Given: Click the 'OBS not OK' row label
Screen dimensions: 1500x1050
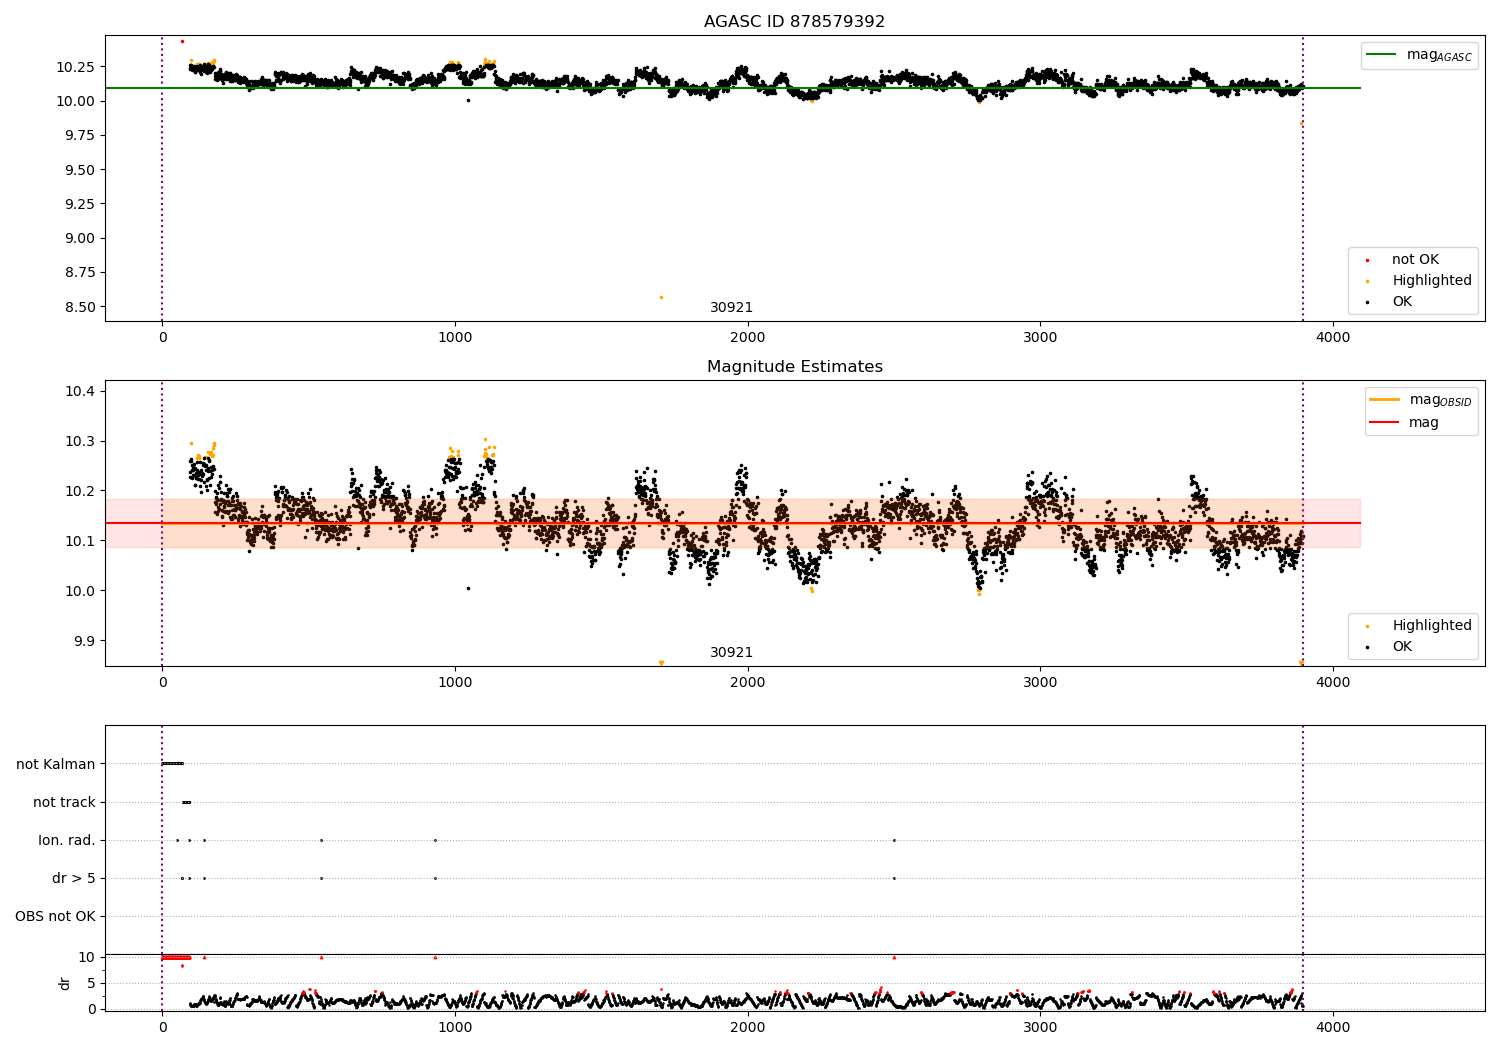Looking at the screenshot, I should point(55,916).
